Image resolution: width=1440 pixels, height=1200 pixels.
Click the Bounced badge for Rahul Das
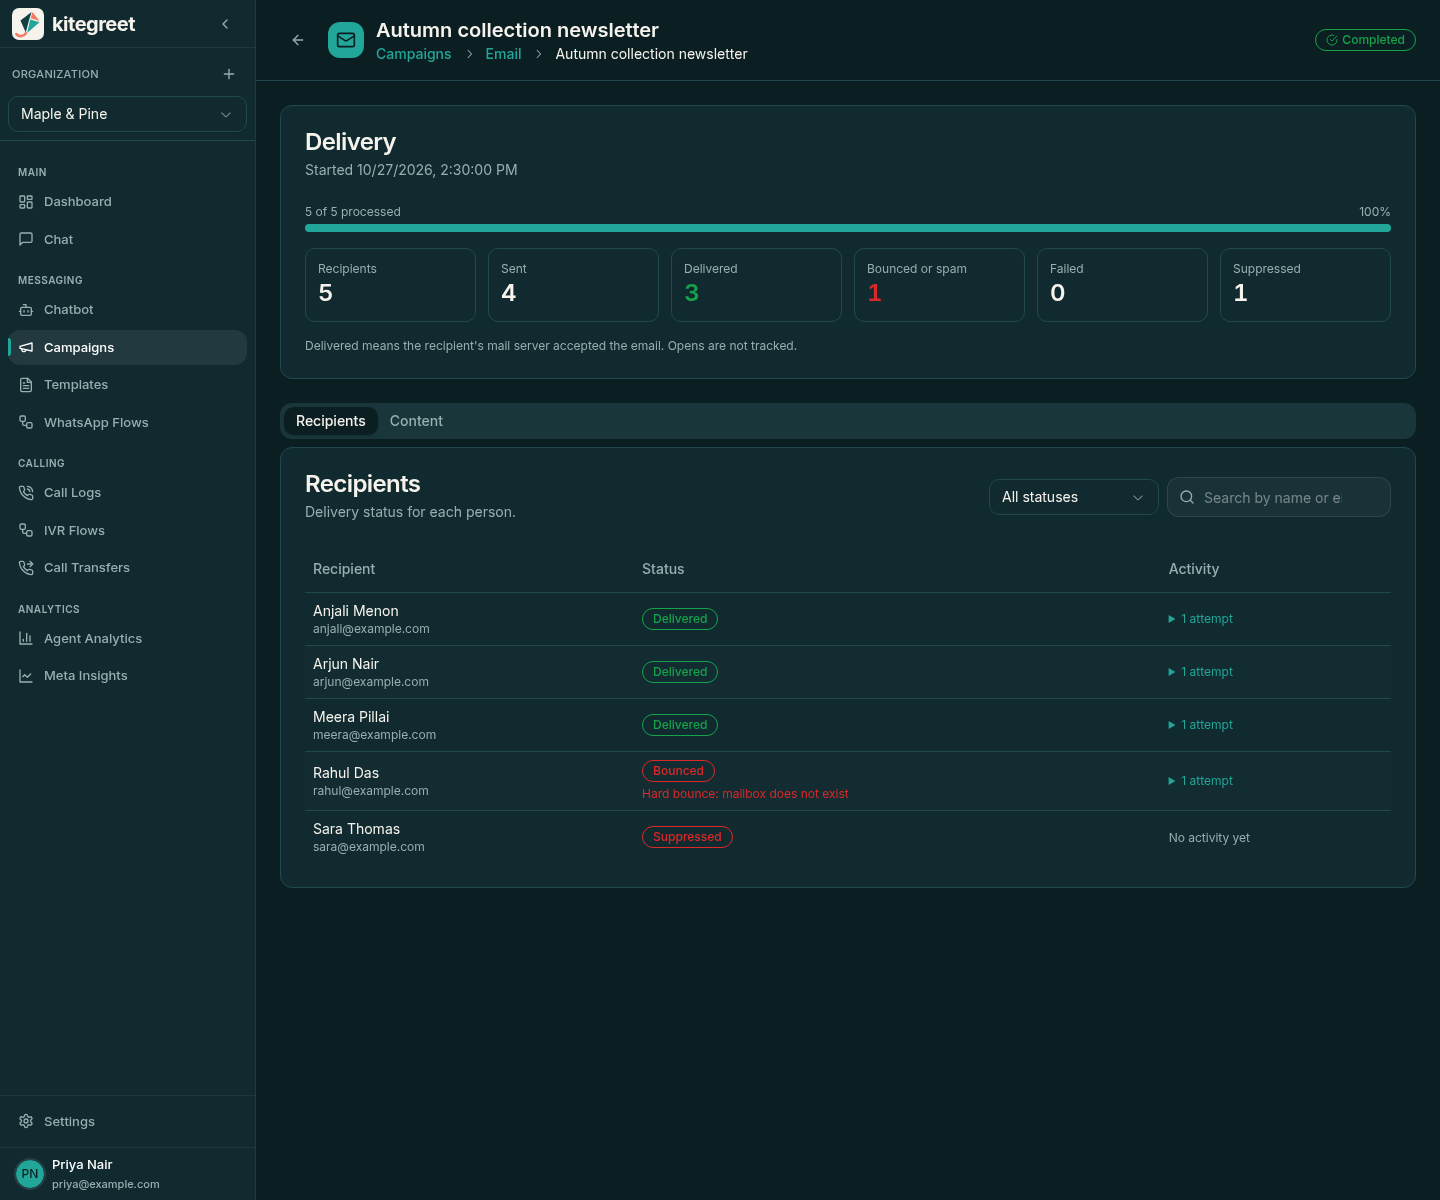678,771
